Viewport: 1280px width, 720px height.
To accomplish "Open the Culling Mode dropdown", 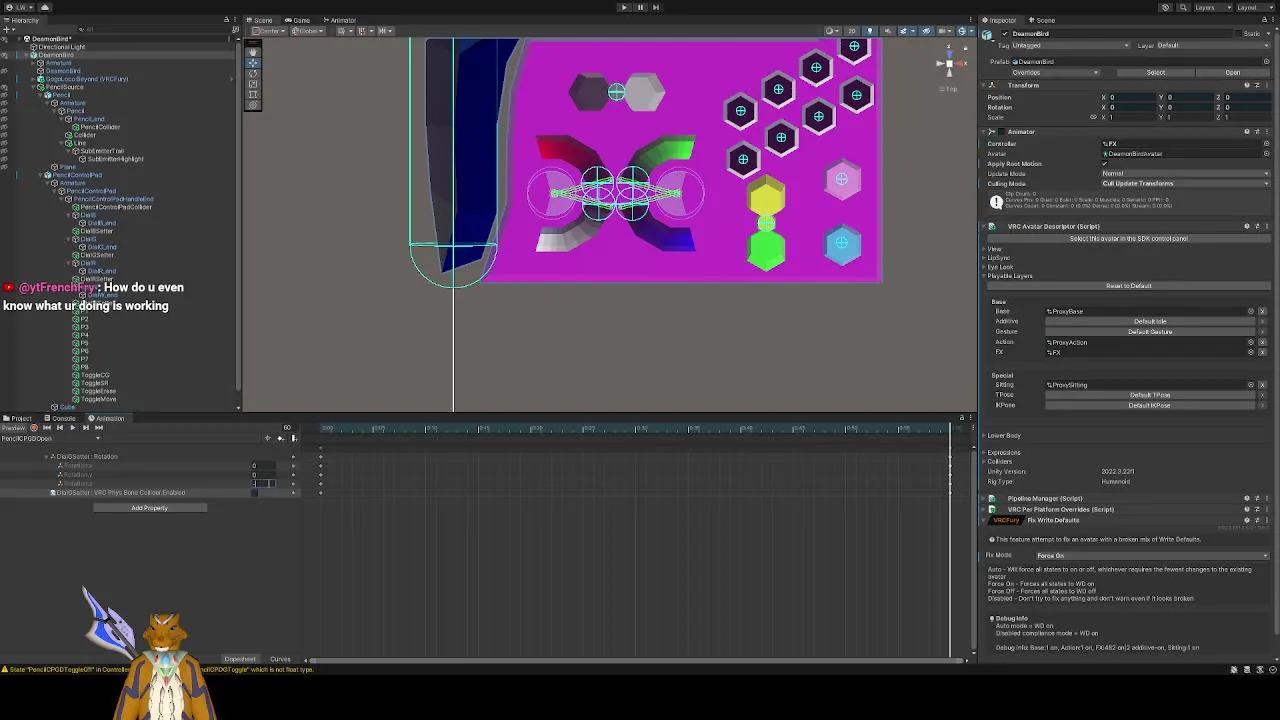I will [x=1184, y=184].
